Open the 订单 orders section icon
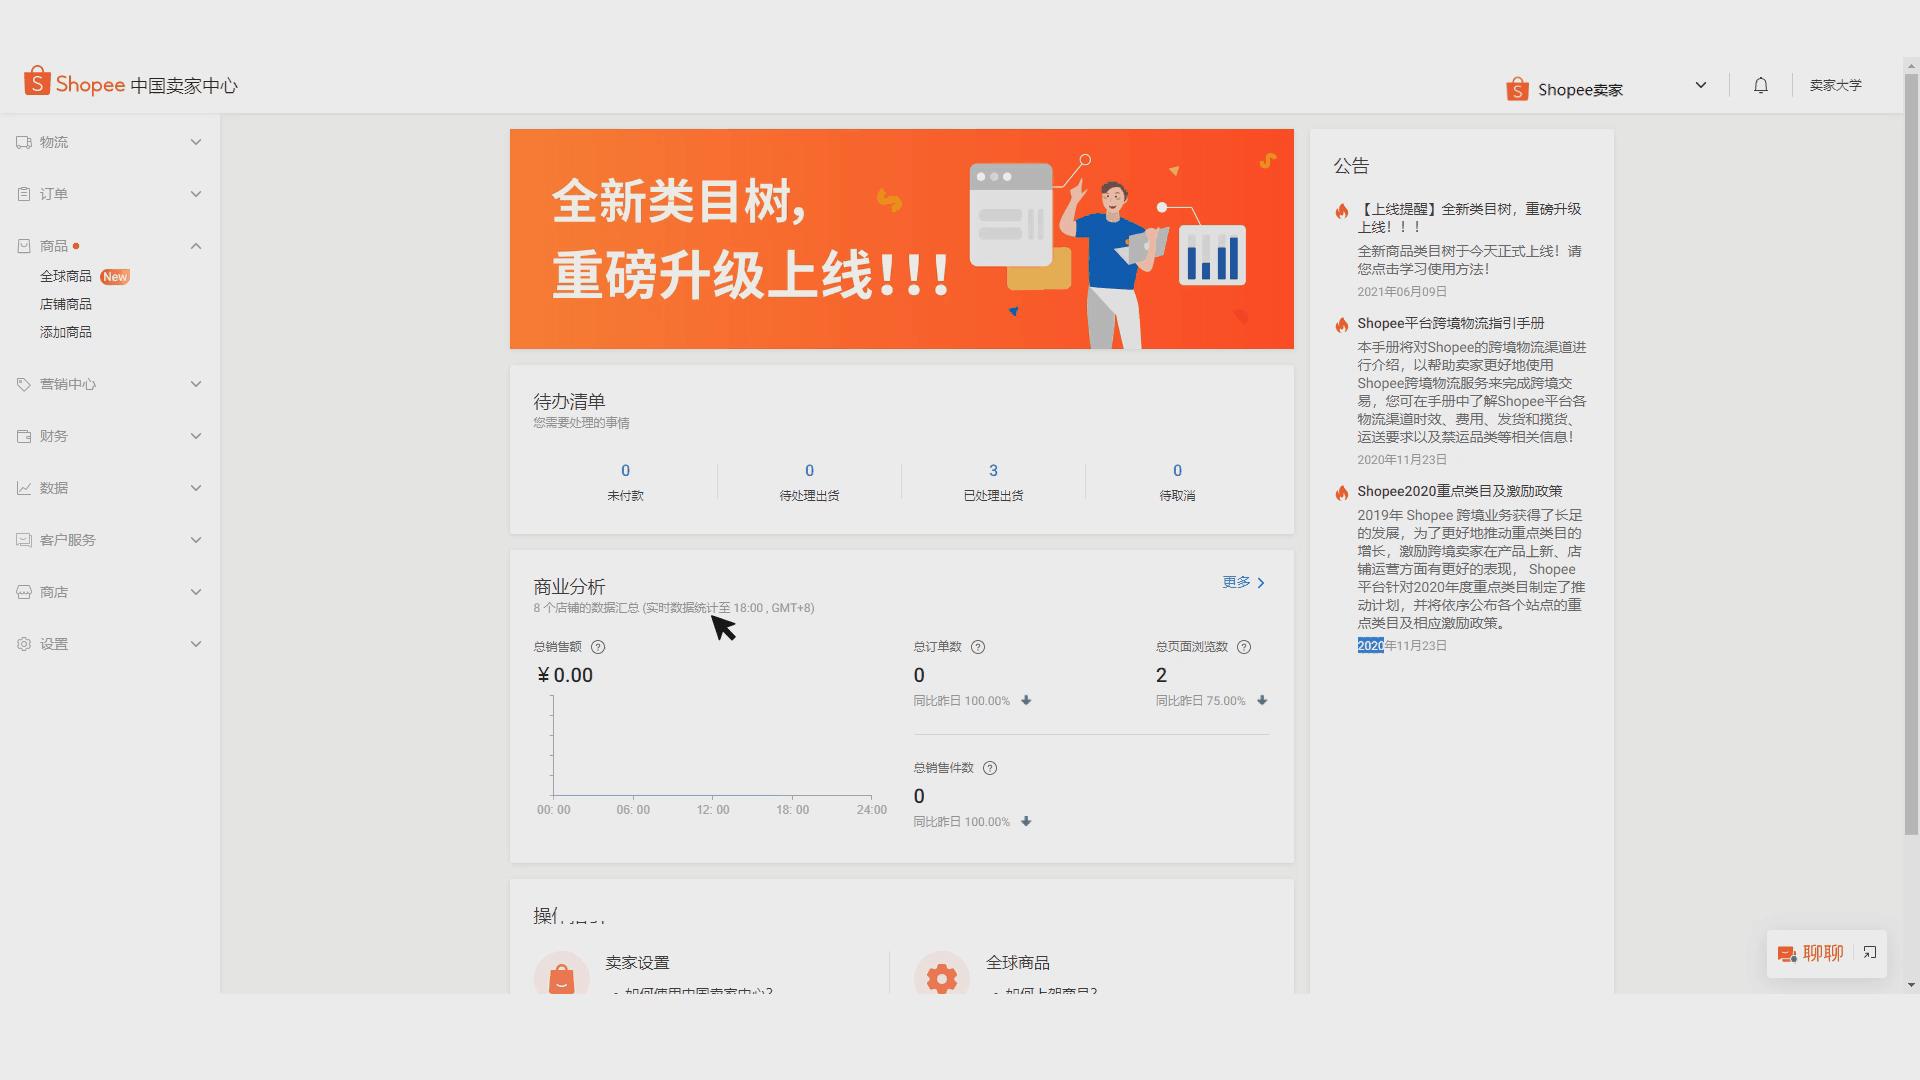 23,193
